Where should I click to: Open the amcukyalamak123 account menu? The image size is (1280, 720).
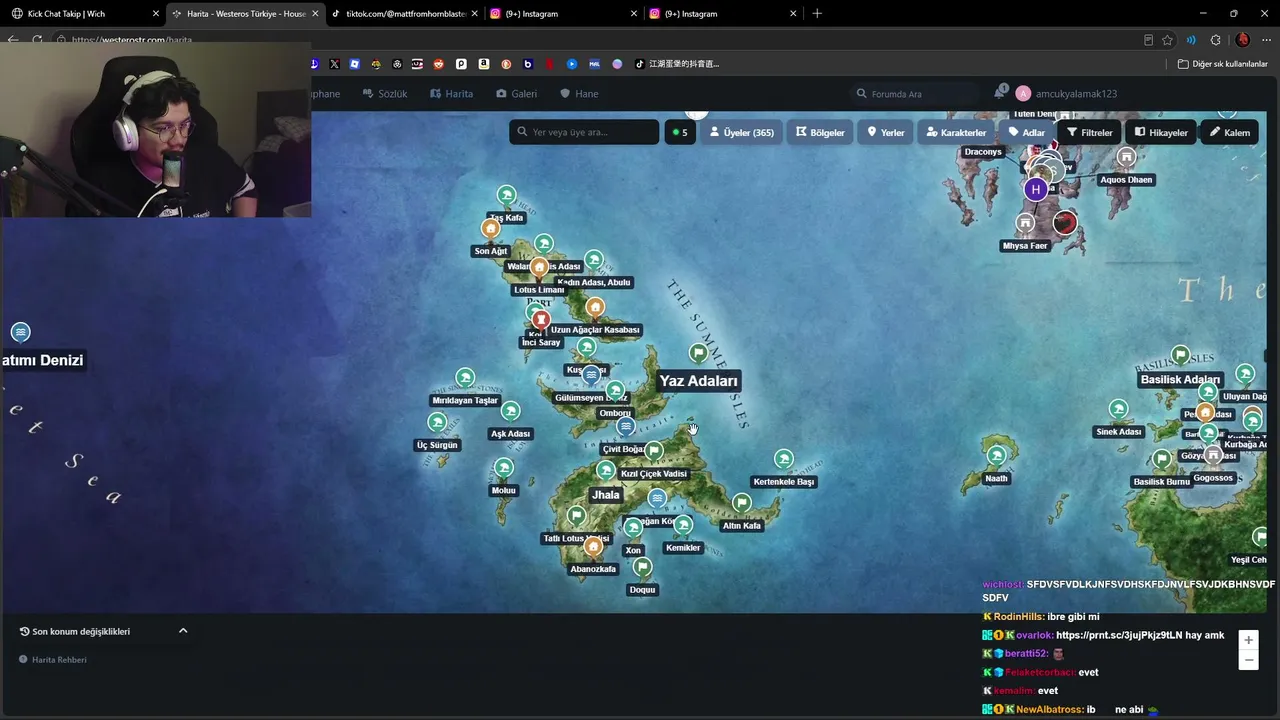click(x=1066, y=94)
